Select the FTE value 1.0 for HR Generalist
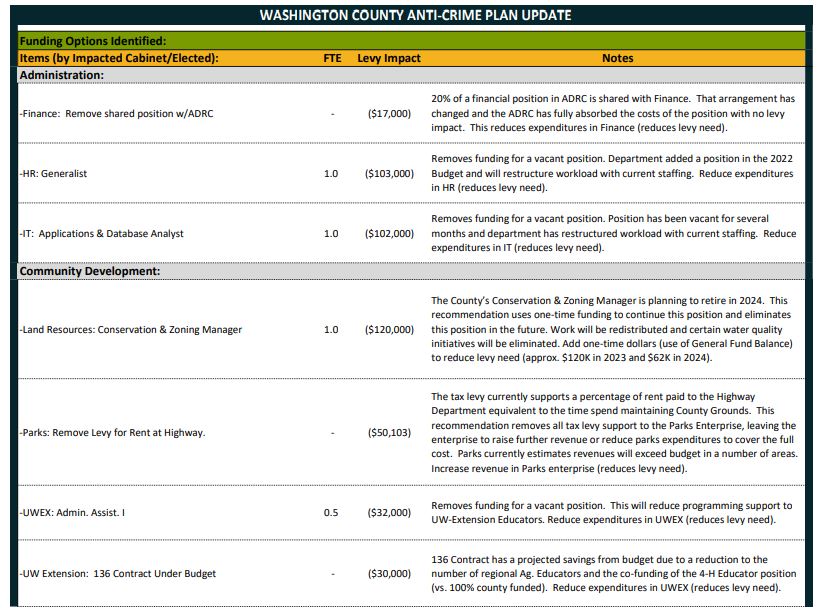Viewport: 821px width, 611px height. (331, 173)
